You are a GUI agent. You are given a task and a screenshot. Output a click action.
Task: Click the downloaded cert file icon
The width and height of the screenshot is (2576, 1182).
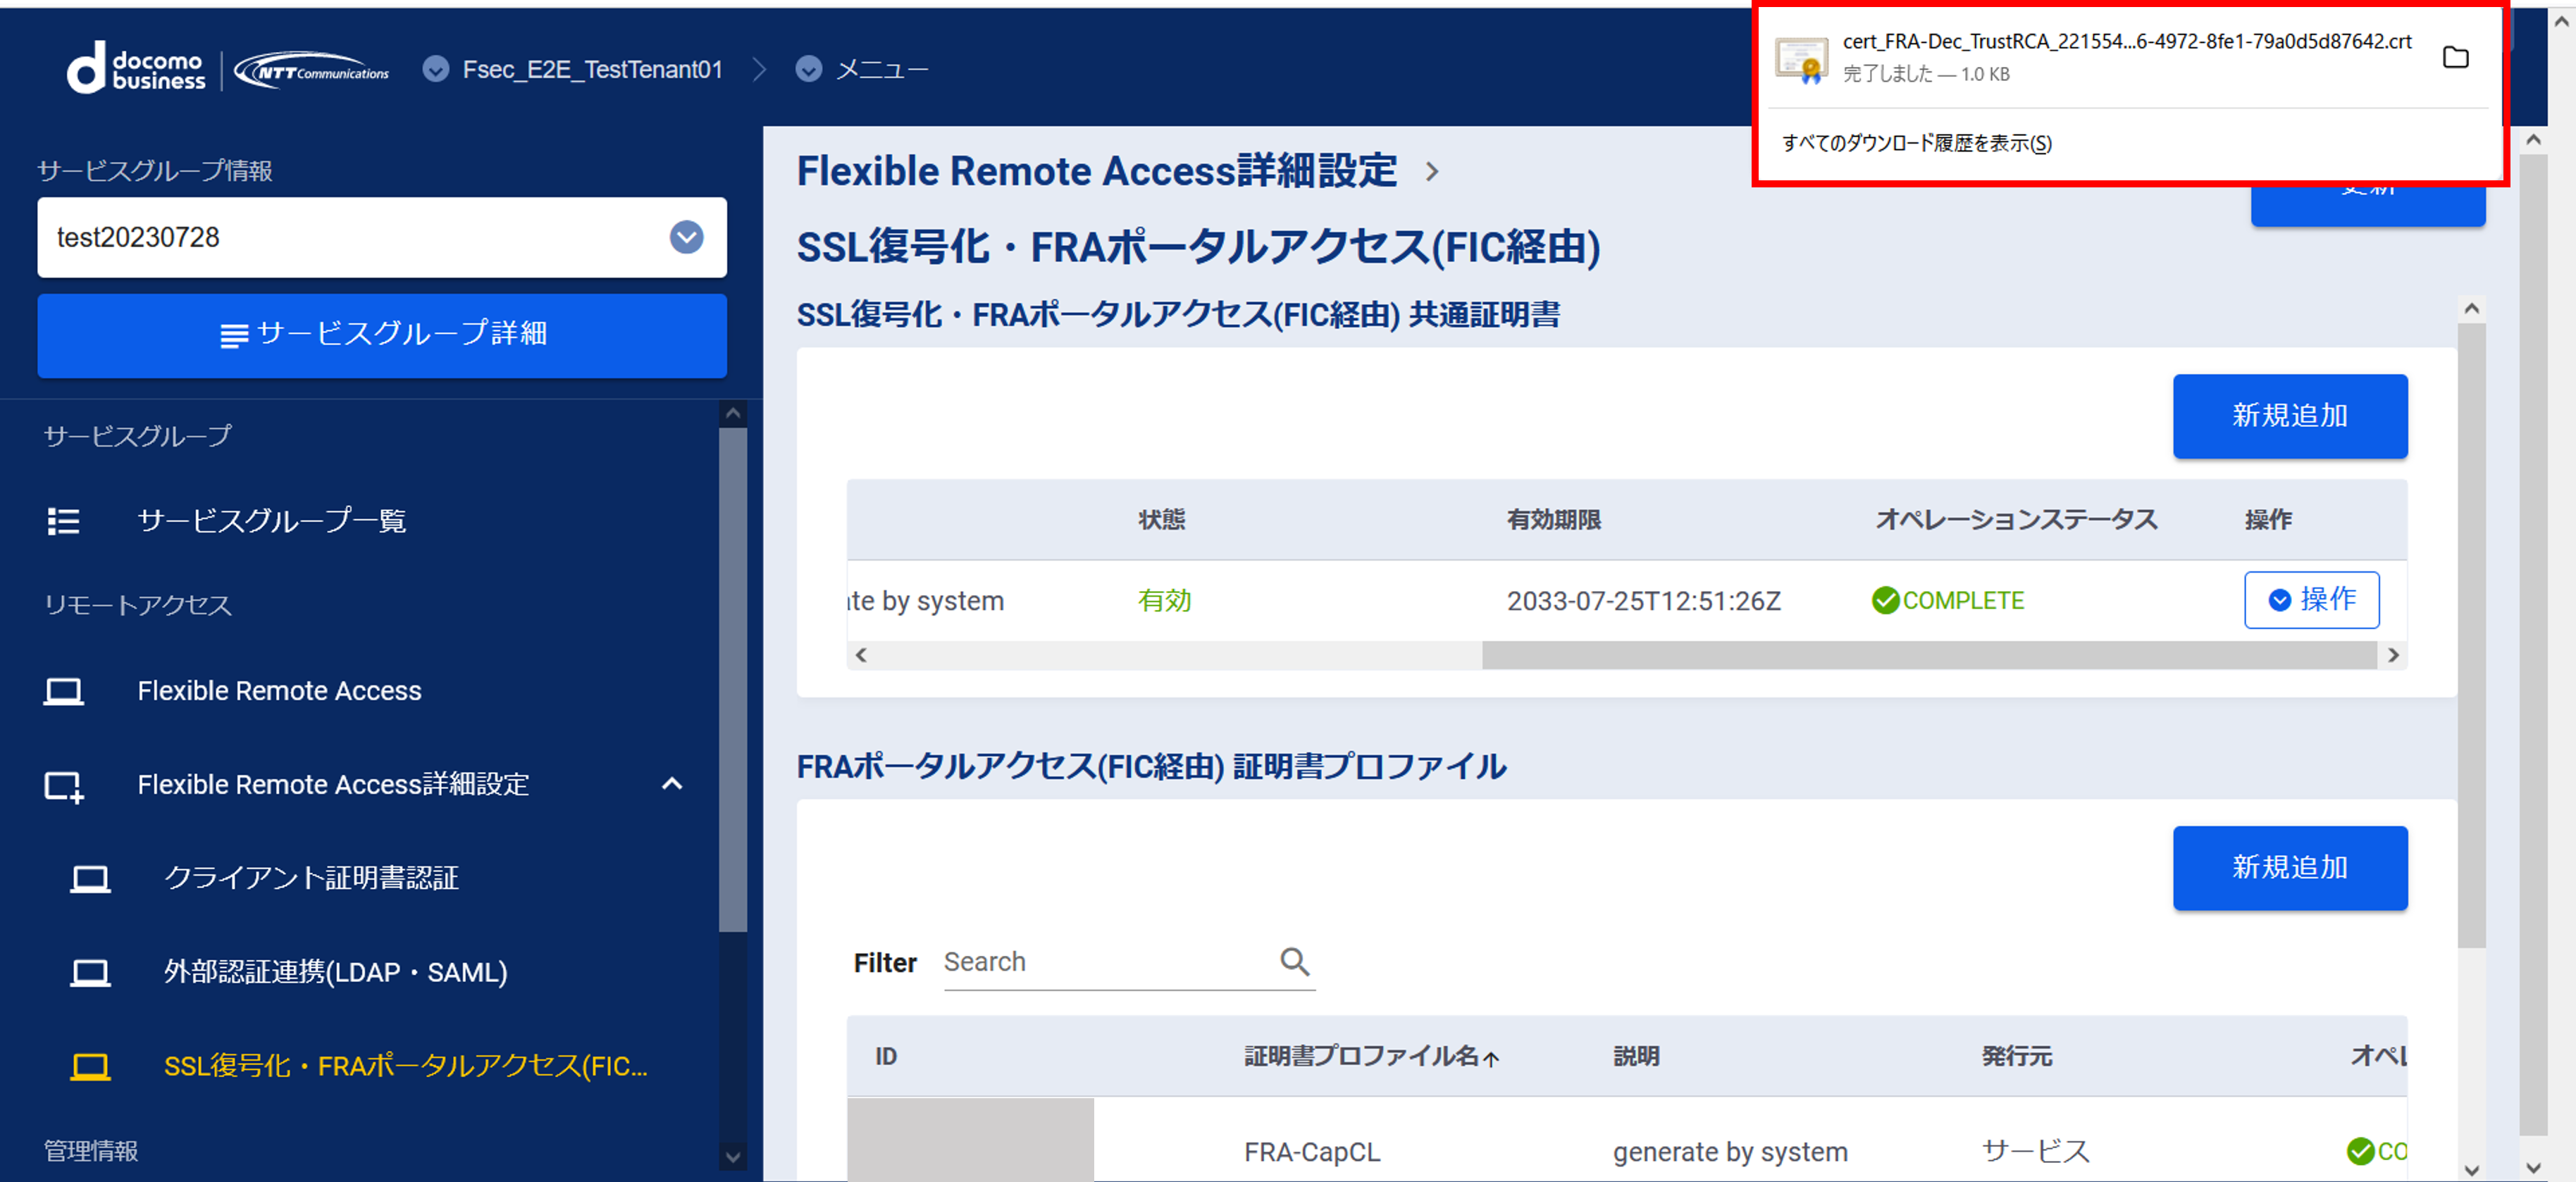(1802, 59)
